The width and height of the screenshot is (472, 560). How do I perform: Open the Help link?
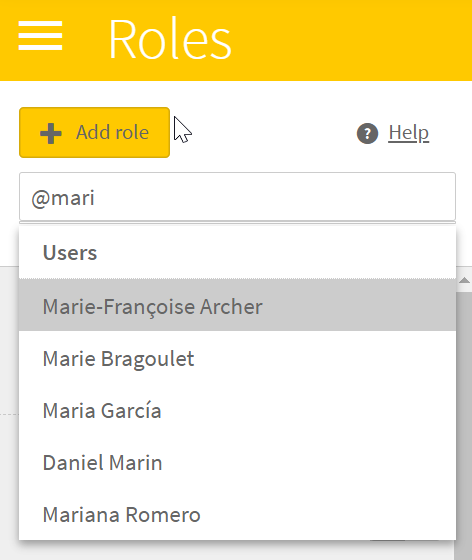(x=408, y=133)
